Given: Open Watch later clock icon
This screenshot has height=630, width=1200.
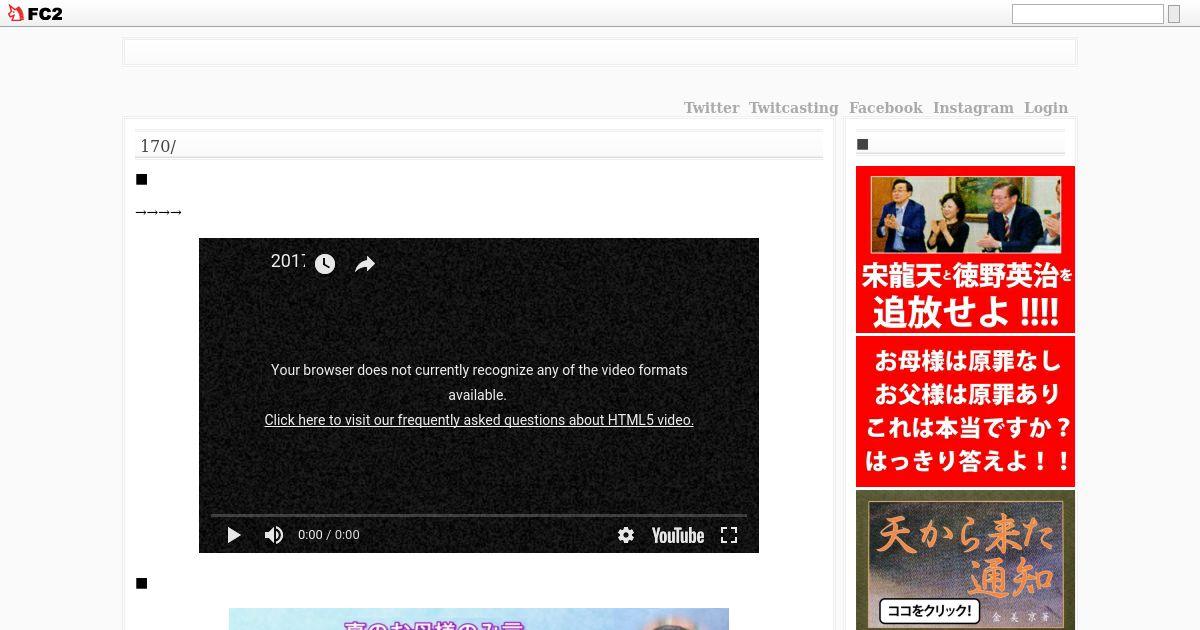Looking at the screenshot, I should [x=325, y=264].
